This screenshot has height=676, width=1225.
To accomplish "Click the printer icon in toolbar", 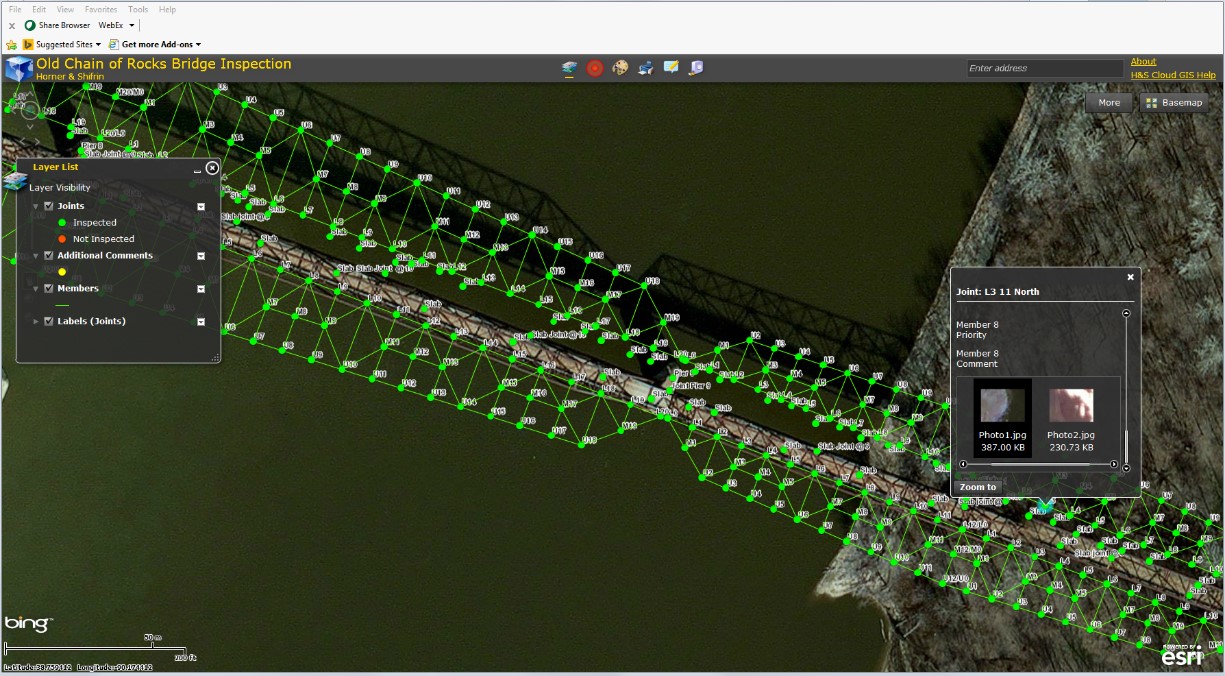I will (646, 68).
